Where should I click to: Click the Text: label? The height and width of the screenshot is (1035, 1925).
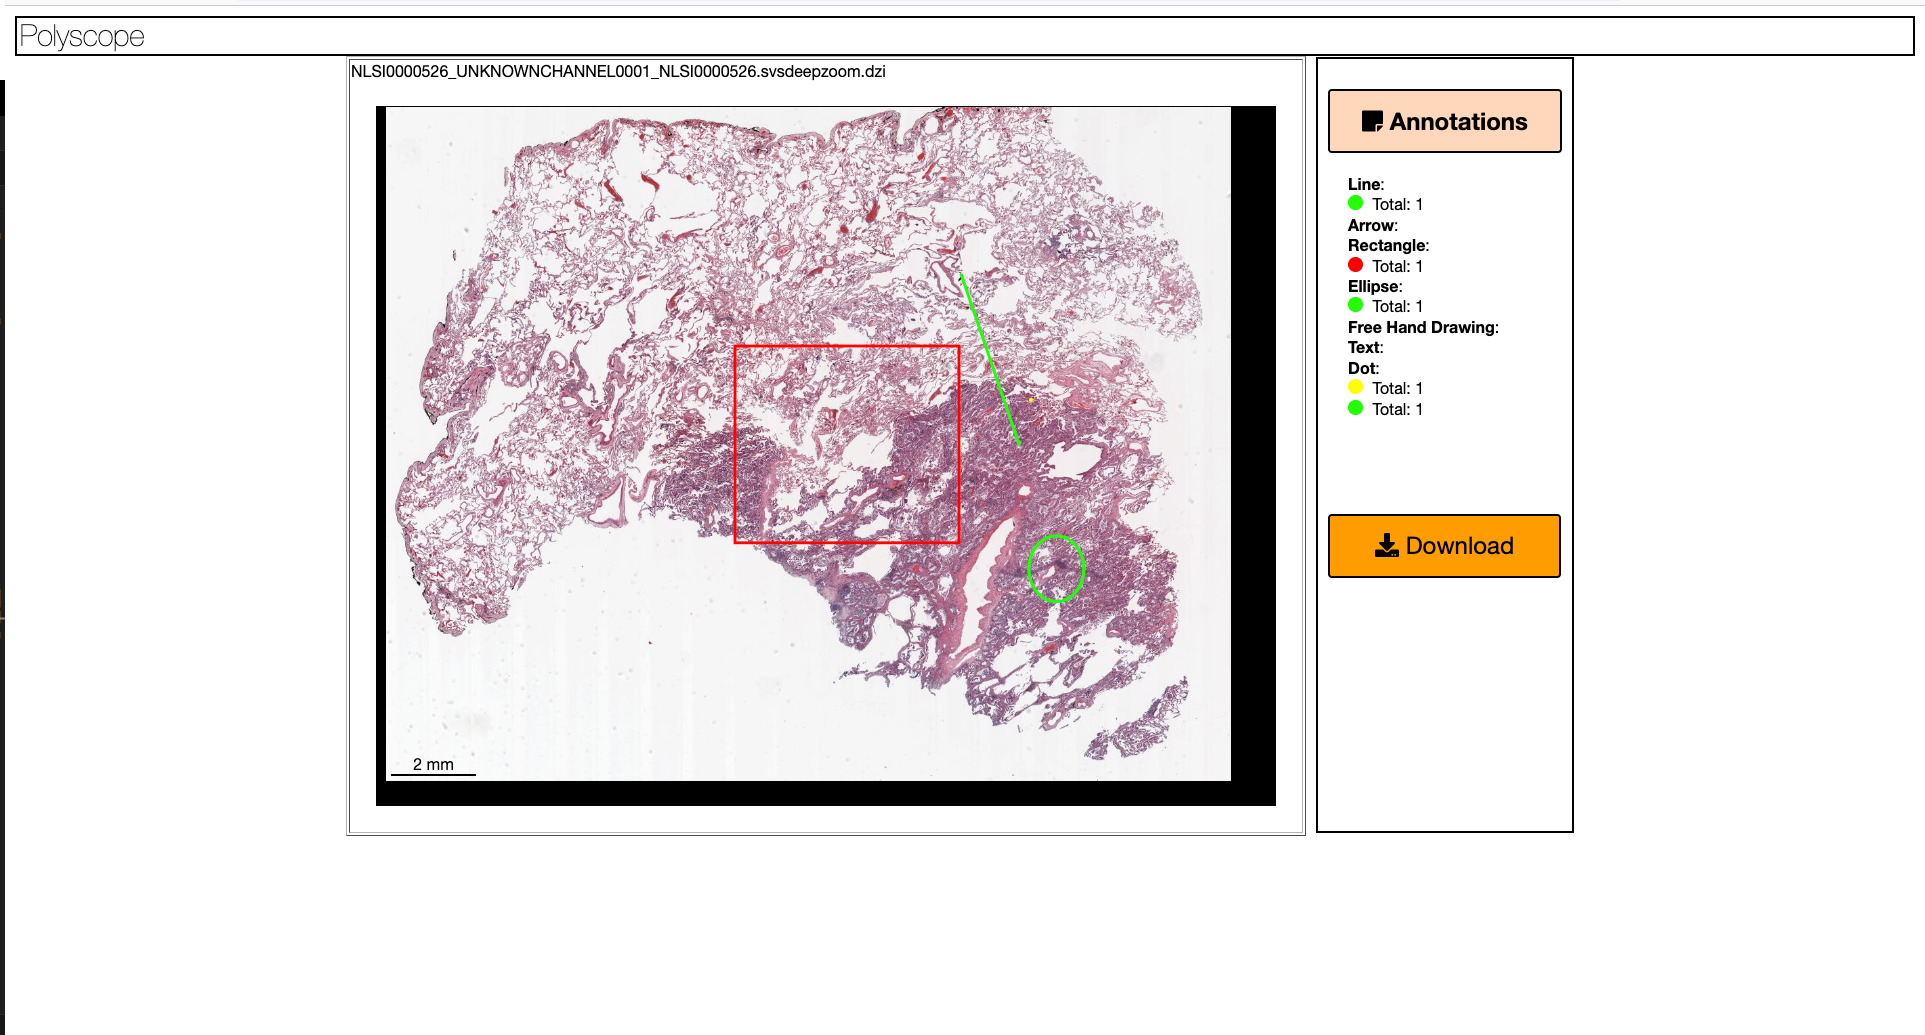1366,347
